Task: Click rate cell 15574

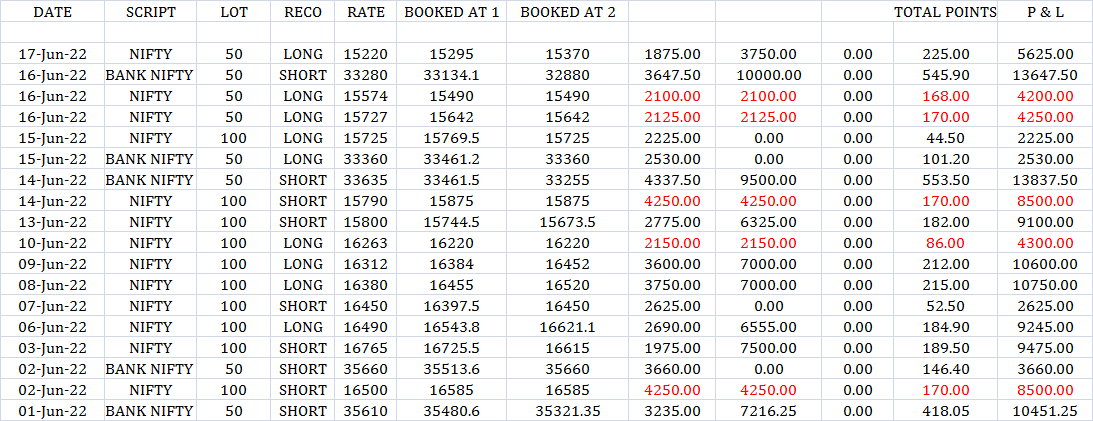Action: 366,96
